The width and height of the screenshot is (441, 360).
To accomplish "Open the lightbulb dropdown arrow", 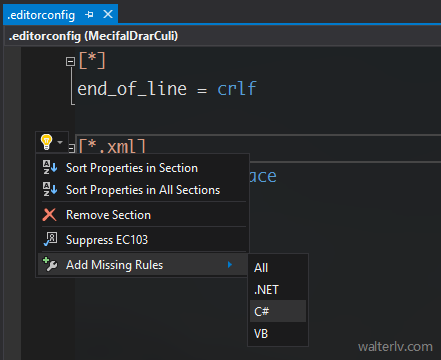I will pyautogui.click(x=60, y=142).
